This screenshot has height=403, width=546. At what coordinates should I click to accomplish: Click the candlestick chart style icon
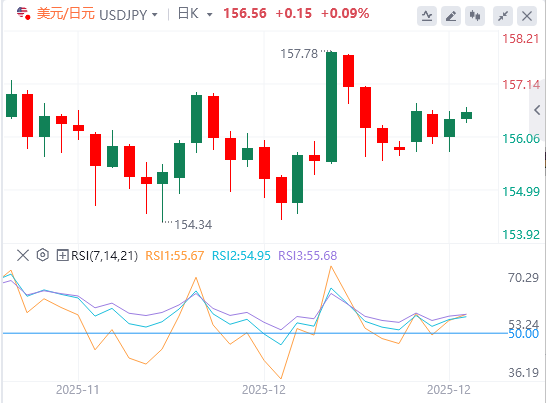tap(475, 16)
